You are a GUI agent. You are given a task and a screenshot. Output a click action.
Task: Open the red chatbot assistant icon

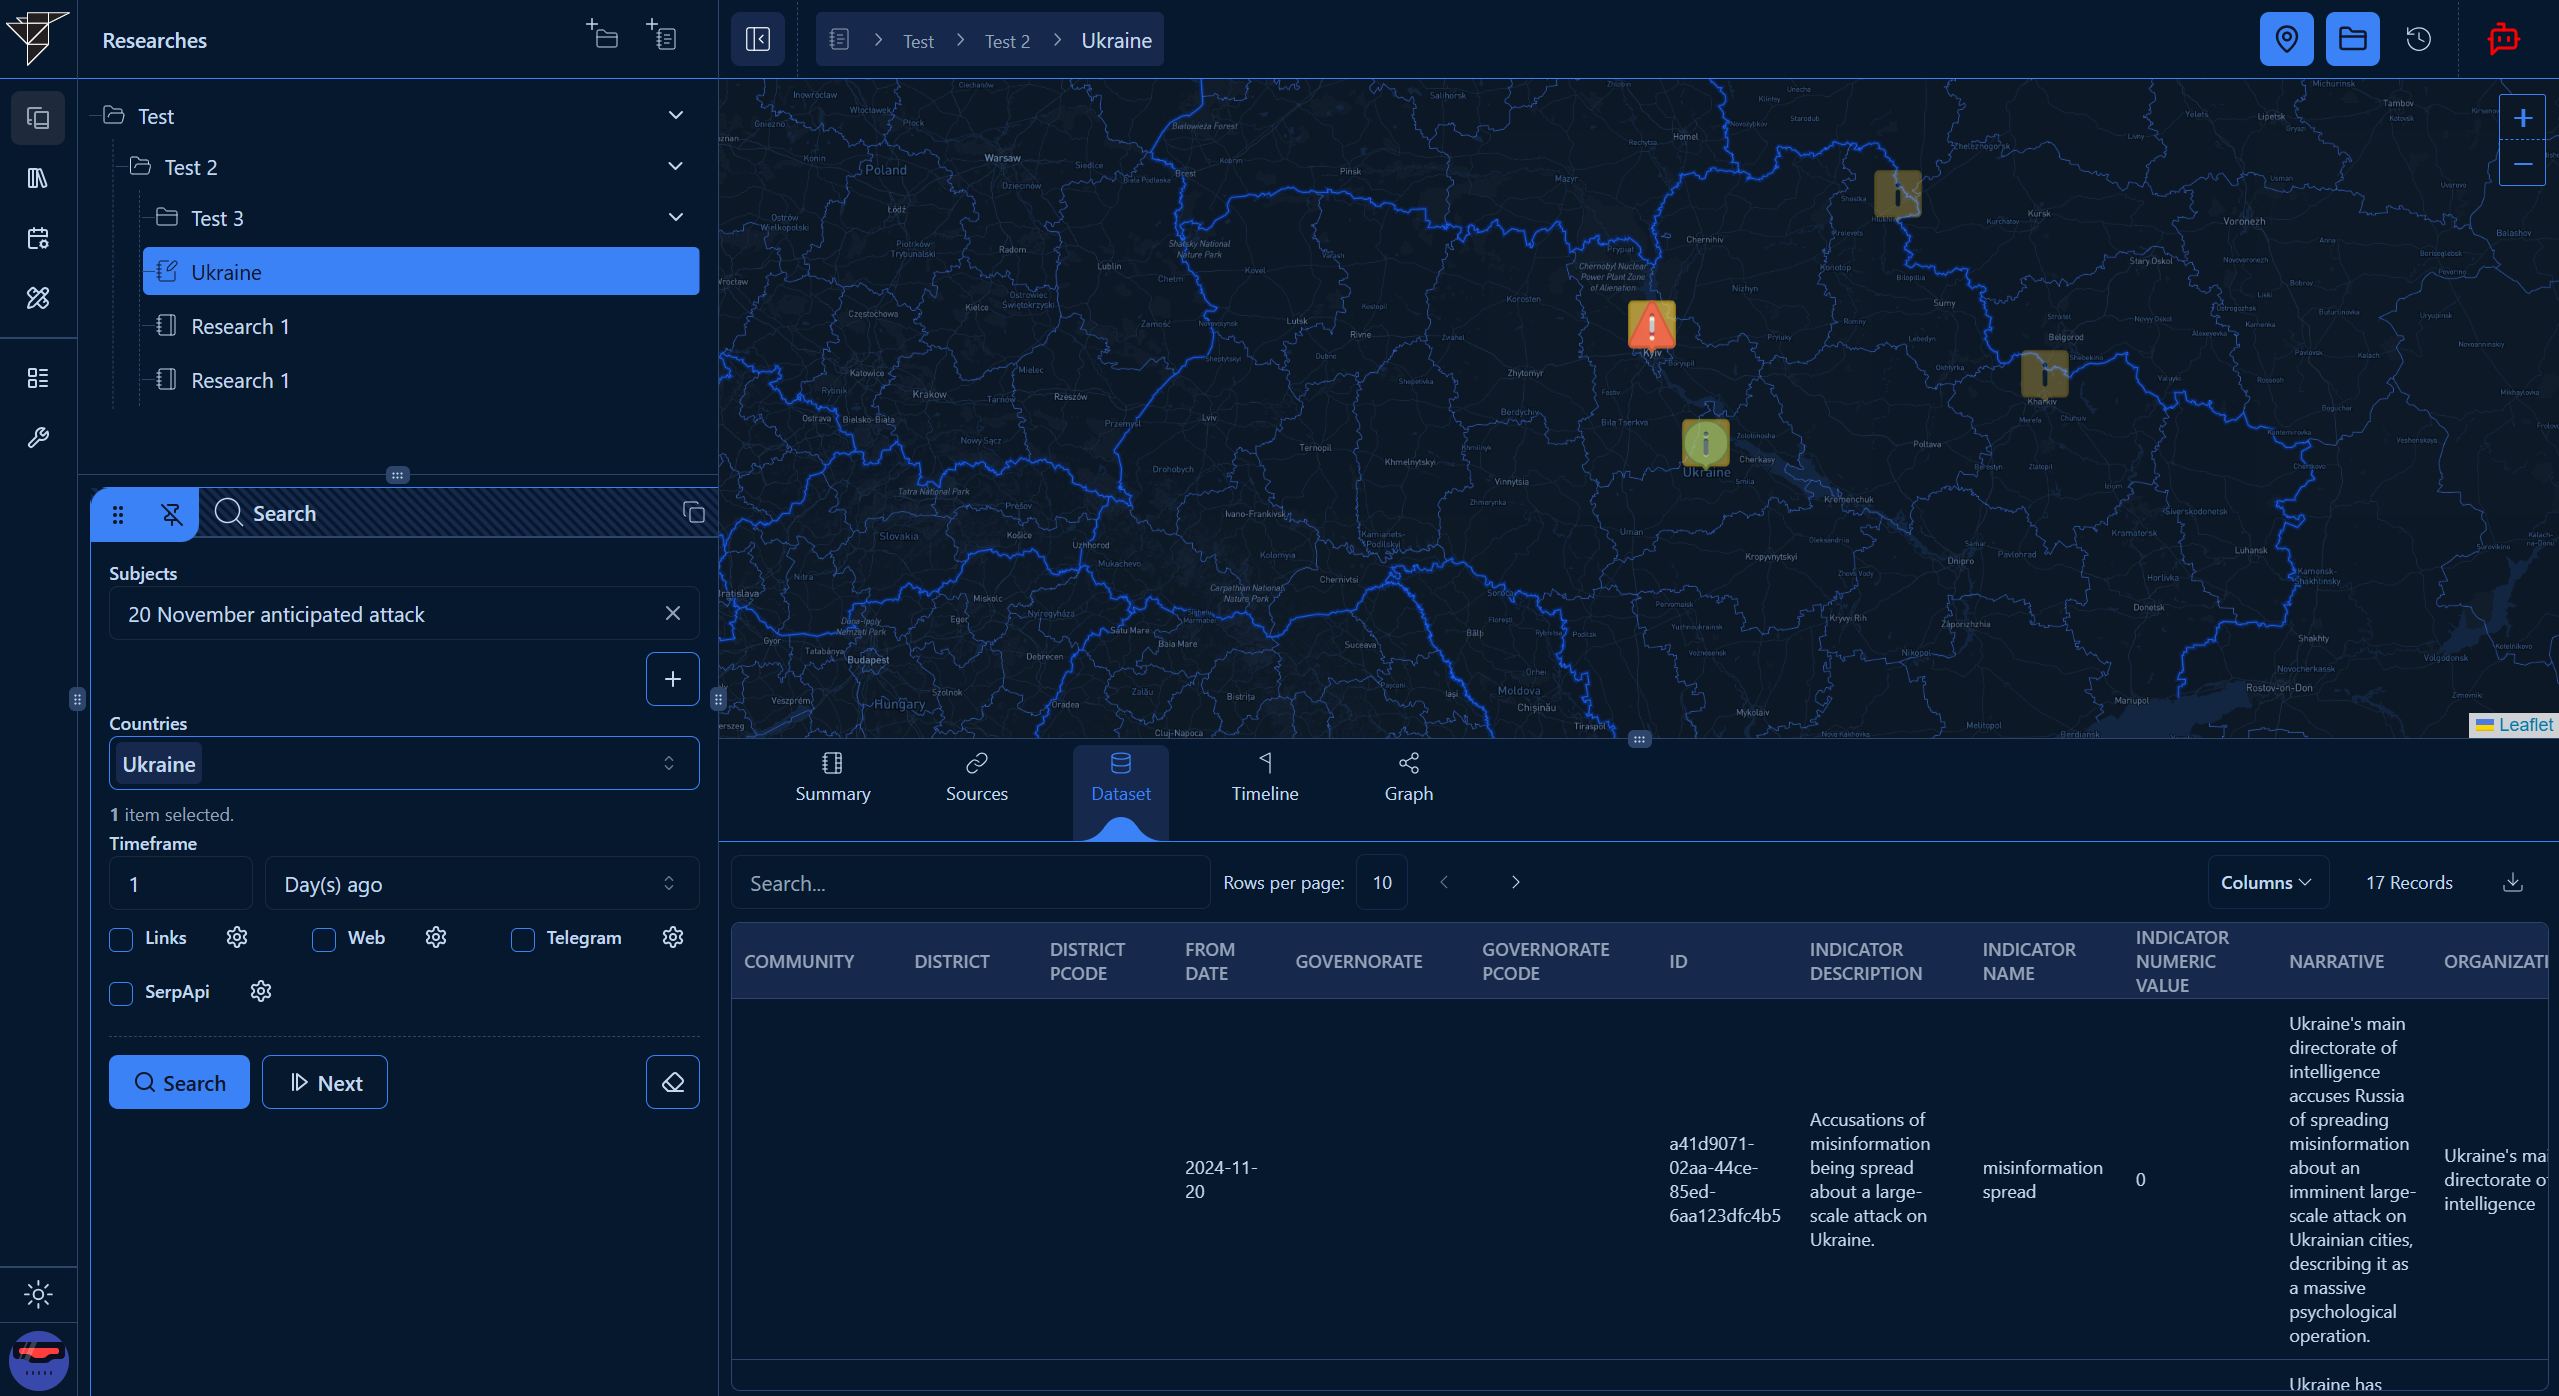tap(2504, 39)
